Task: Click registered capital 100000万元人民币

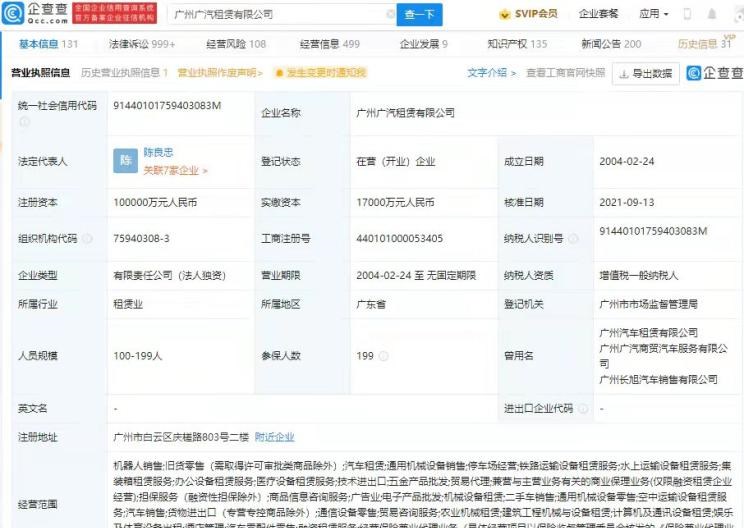Action: coord(155,203)
